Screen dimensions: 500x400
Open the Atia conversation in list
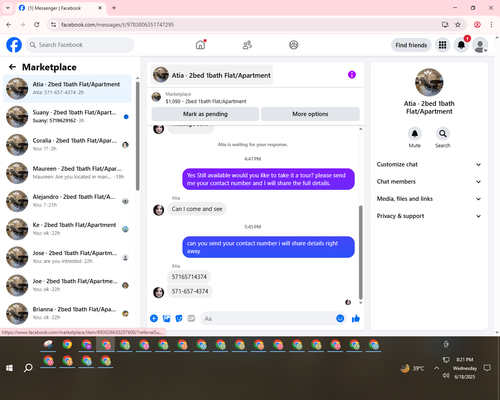click(67, 88)
